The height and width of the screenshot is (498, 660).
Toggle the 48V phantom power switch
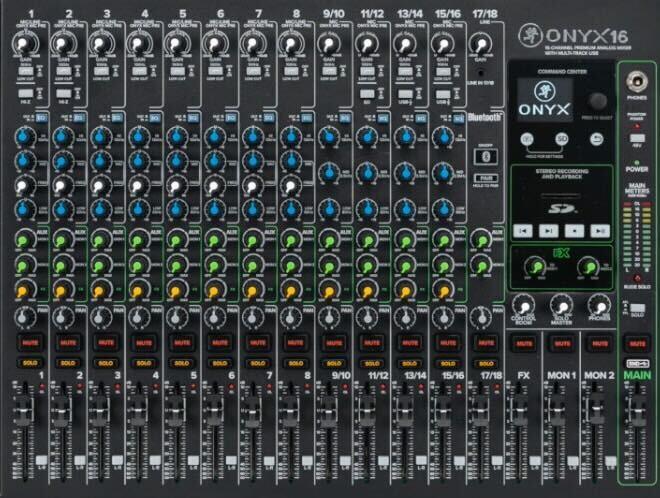(x=637, y=138)
